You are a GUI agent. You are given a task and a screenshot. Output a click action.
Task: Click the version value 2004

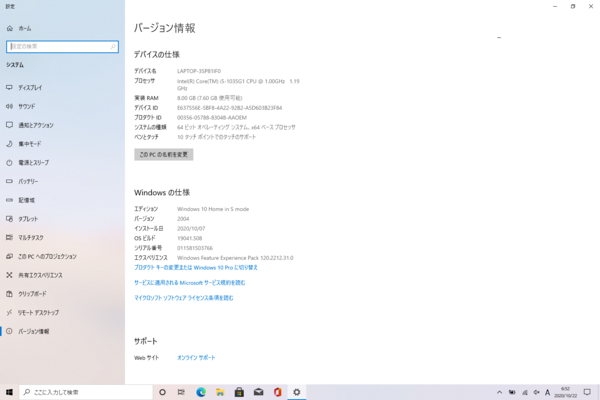pyautogui.click(x=183, y=219)
